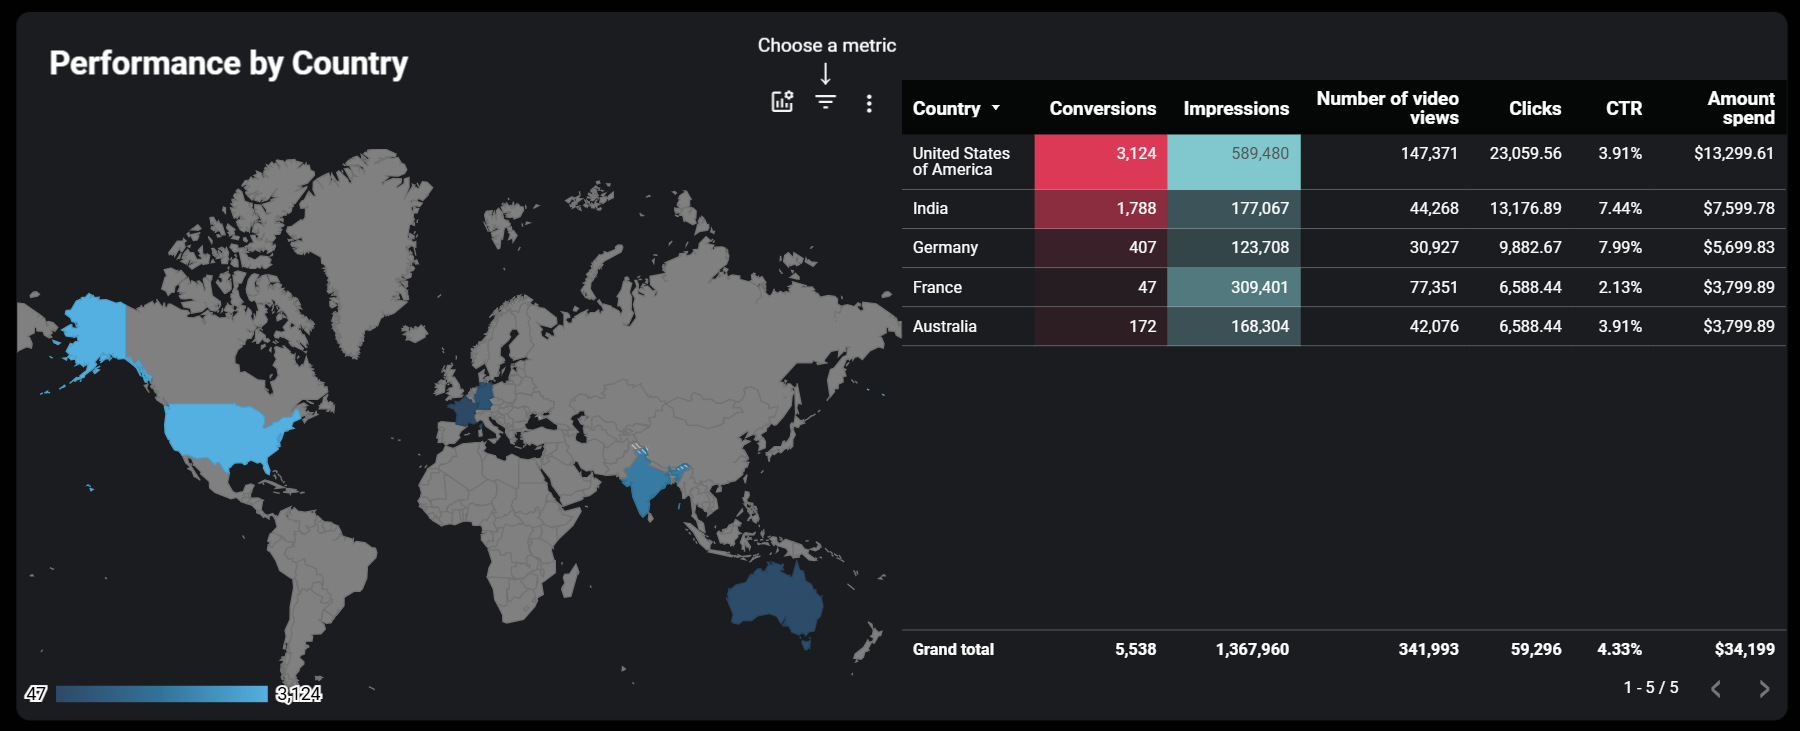The width and height of the screenshot is (1800, 731).
Task: Click the 1 - 5 / 5 pagination label
Action: point(1651,687)
